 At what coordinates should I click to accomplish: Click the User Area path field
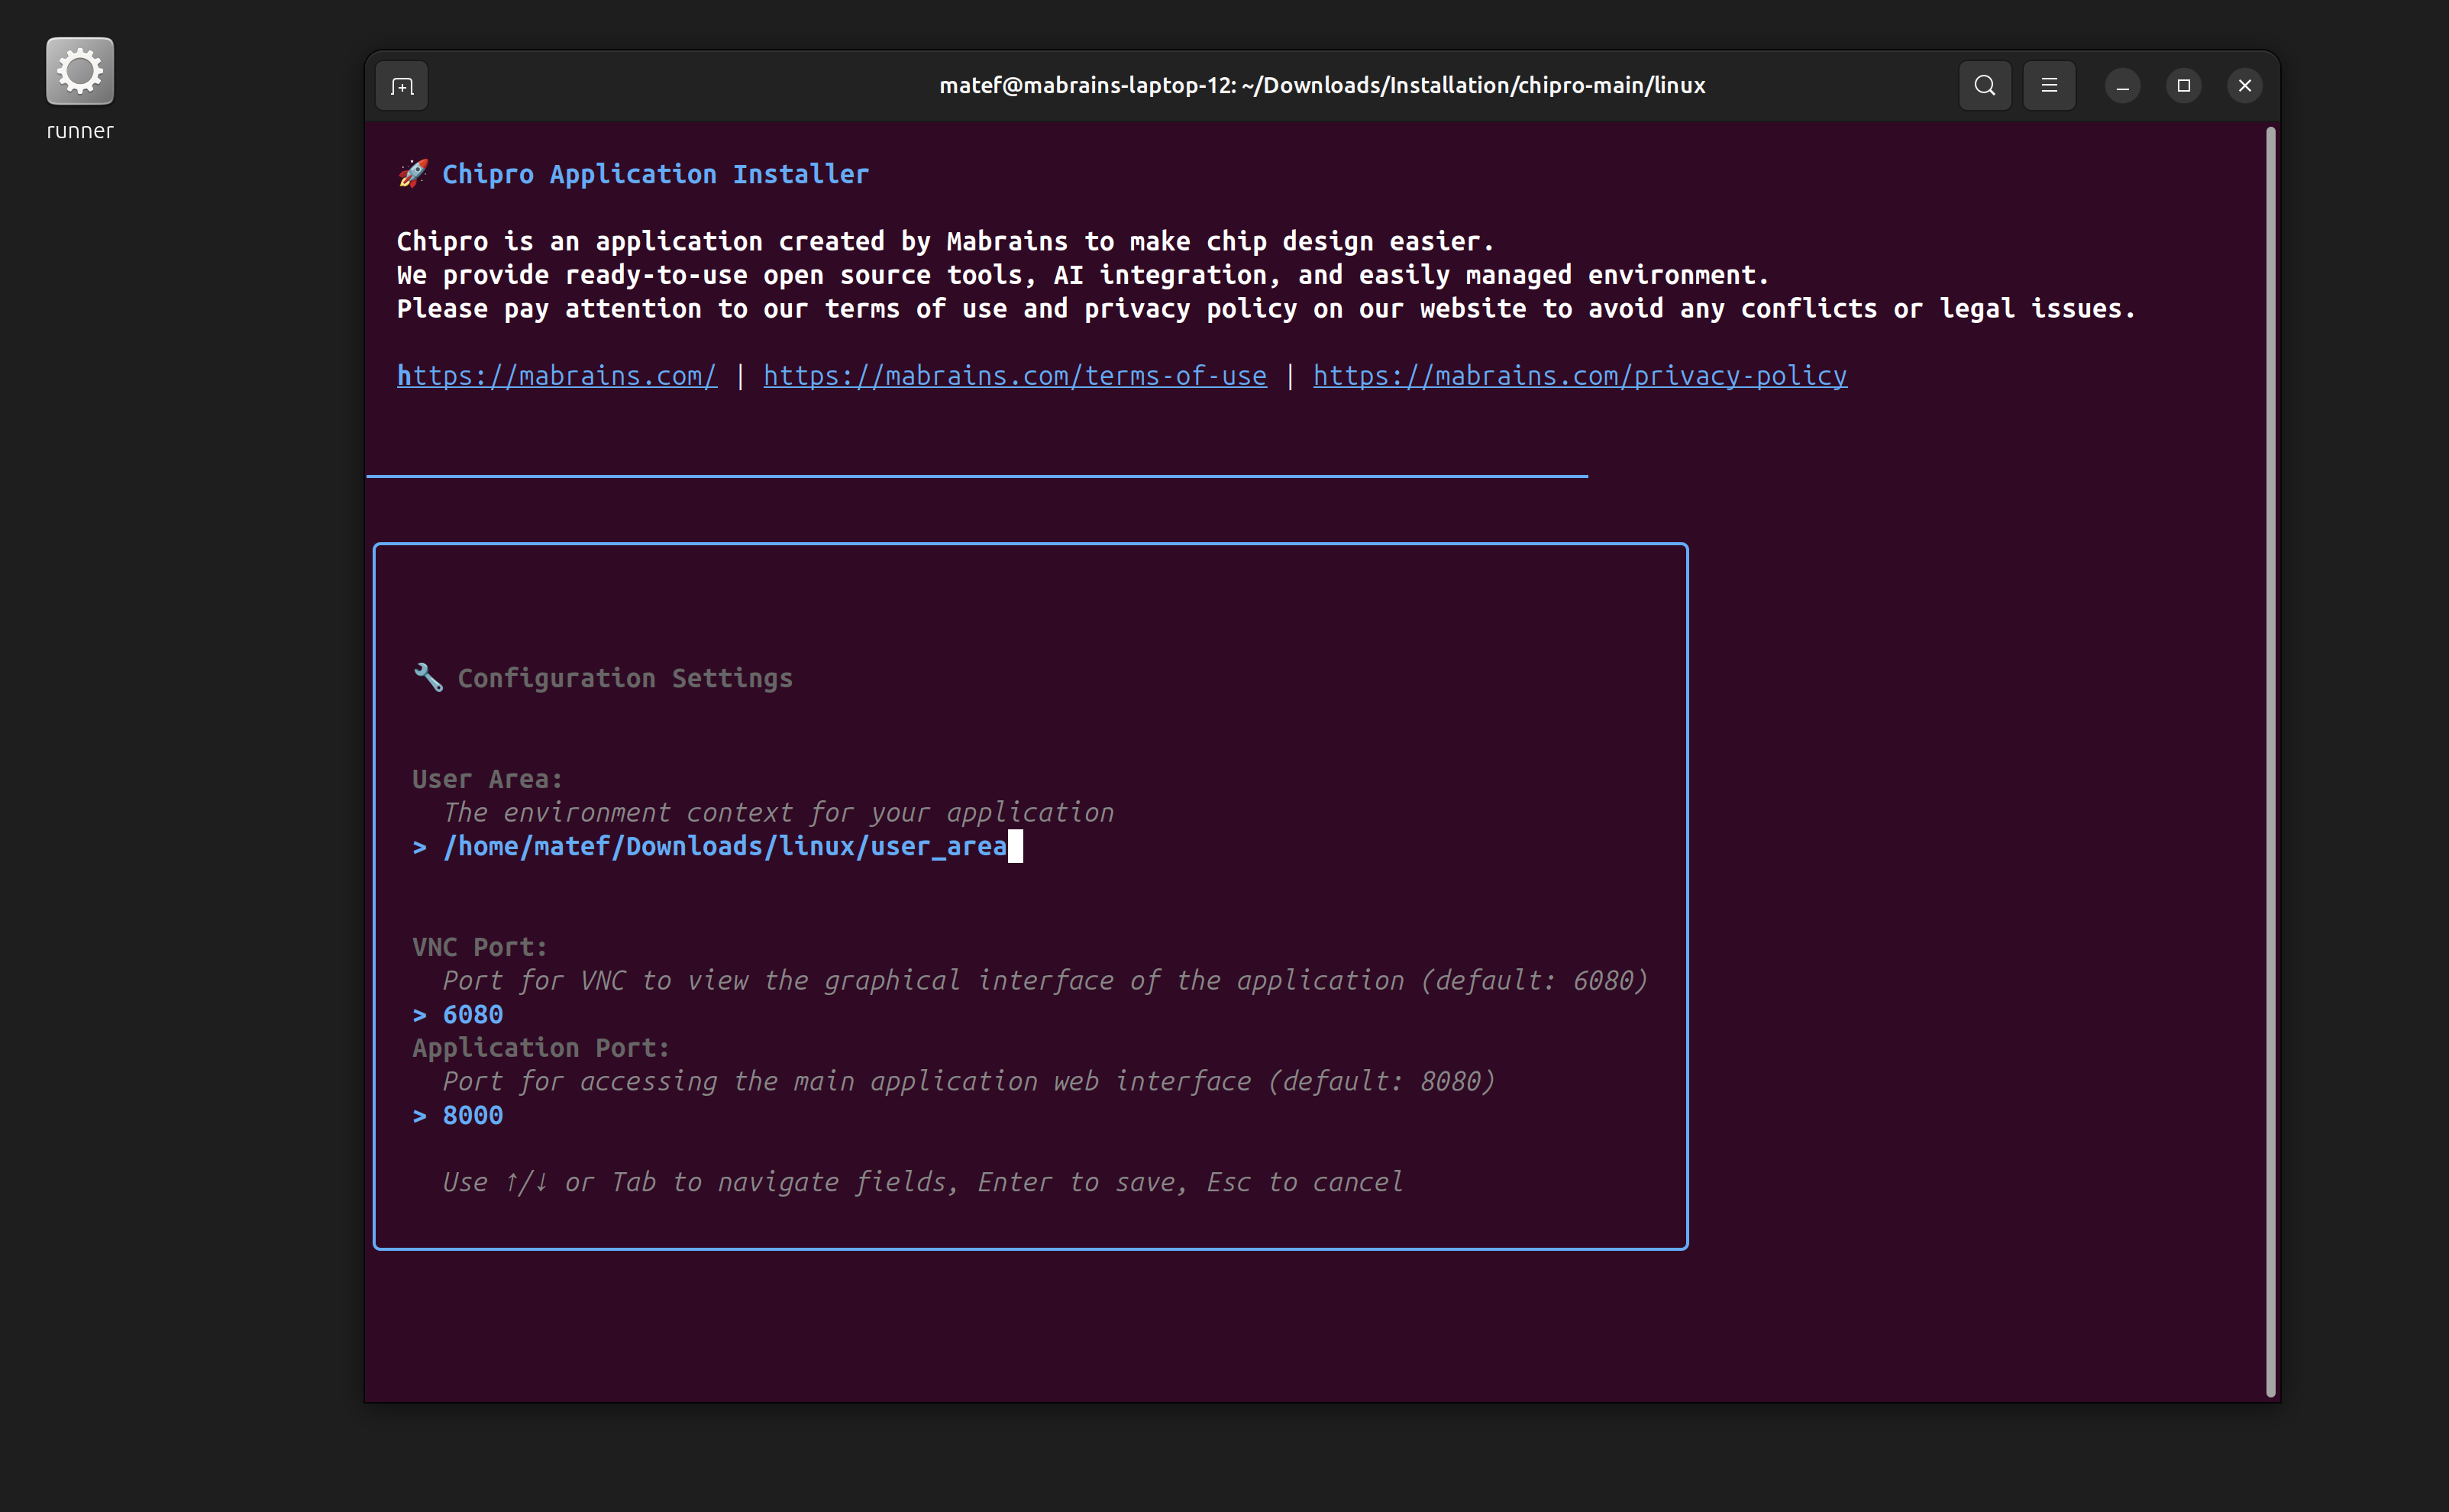point(724,847)
